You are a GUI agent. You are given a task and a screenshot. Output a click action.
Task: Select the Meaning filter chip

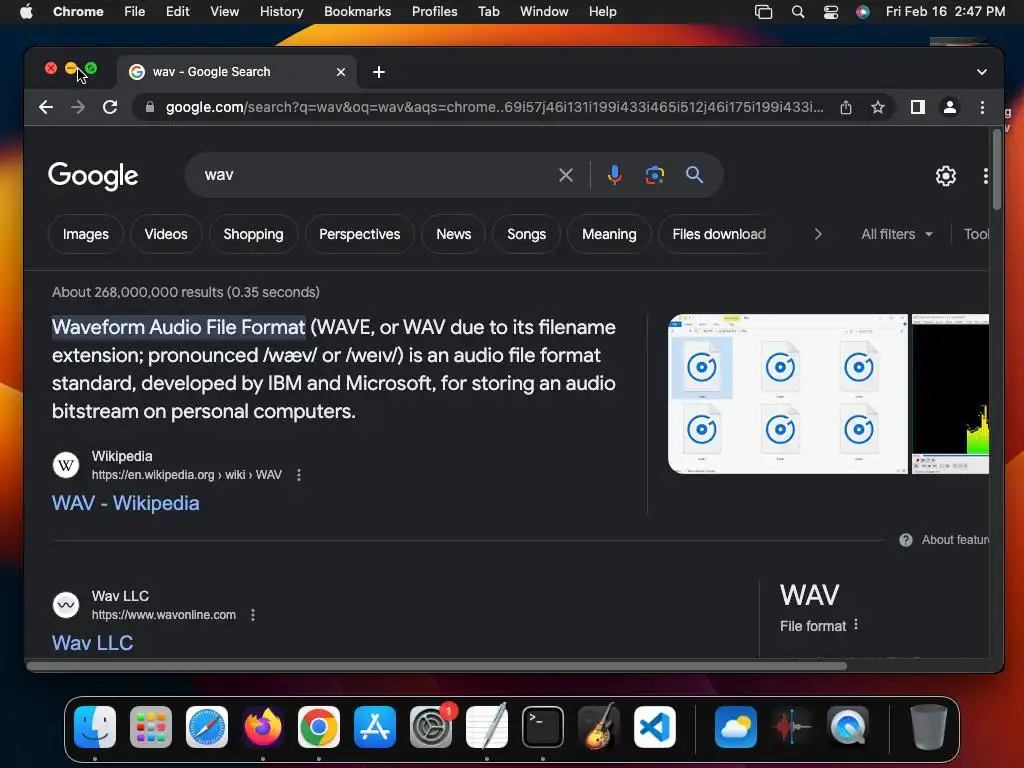(609, 234)
